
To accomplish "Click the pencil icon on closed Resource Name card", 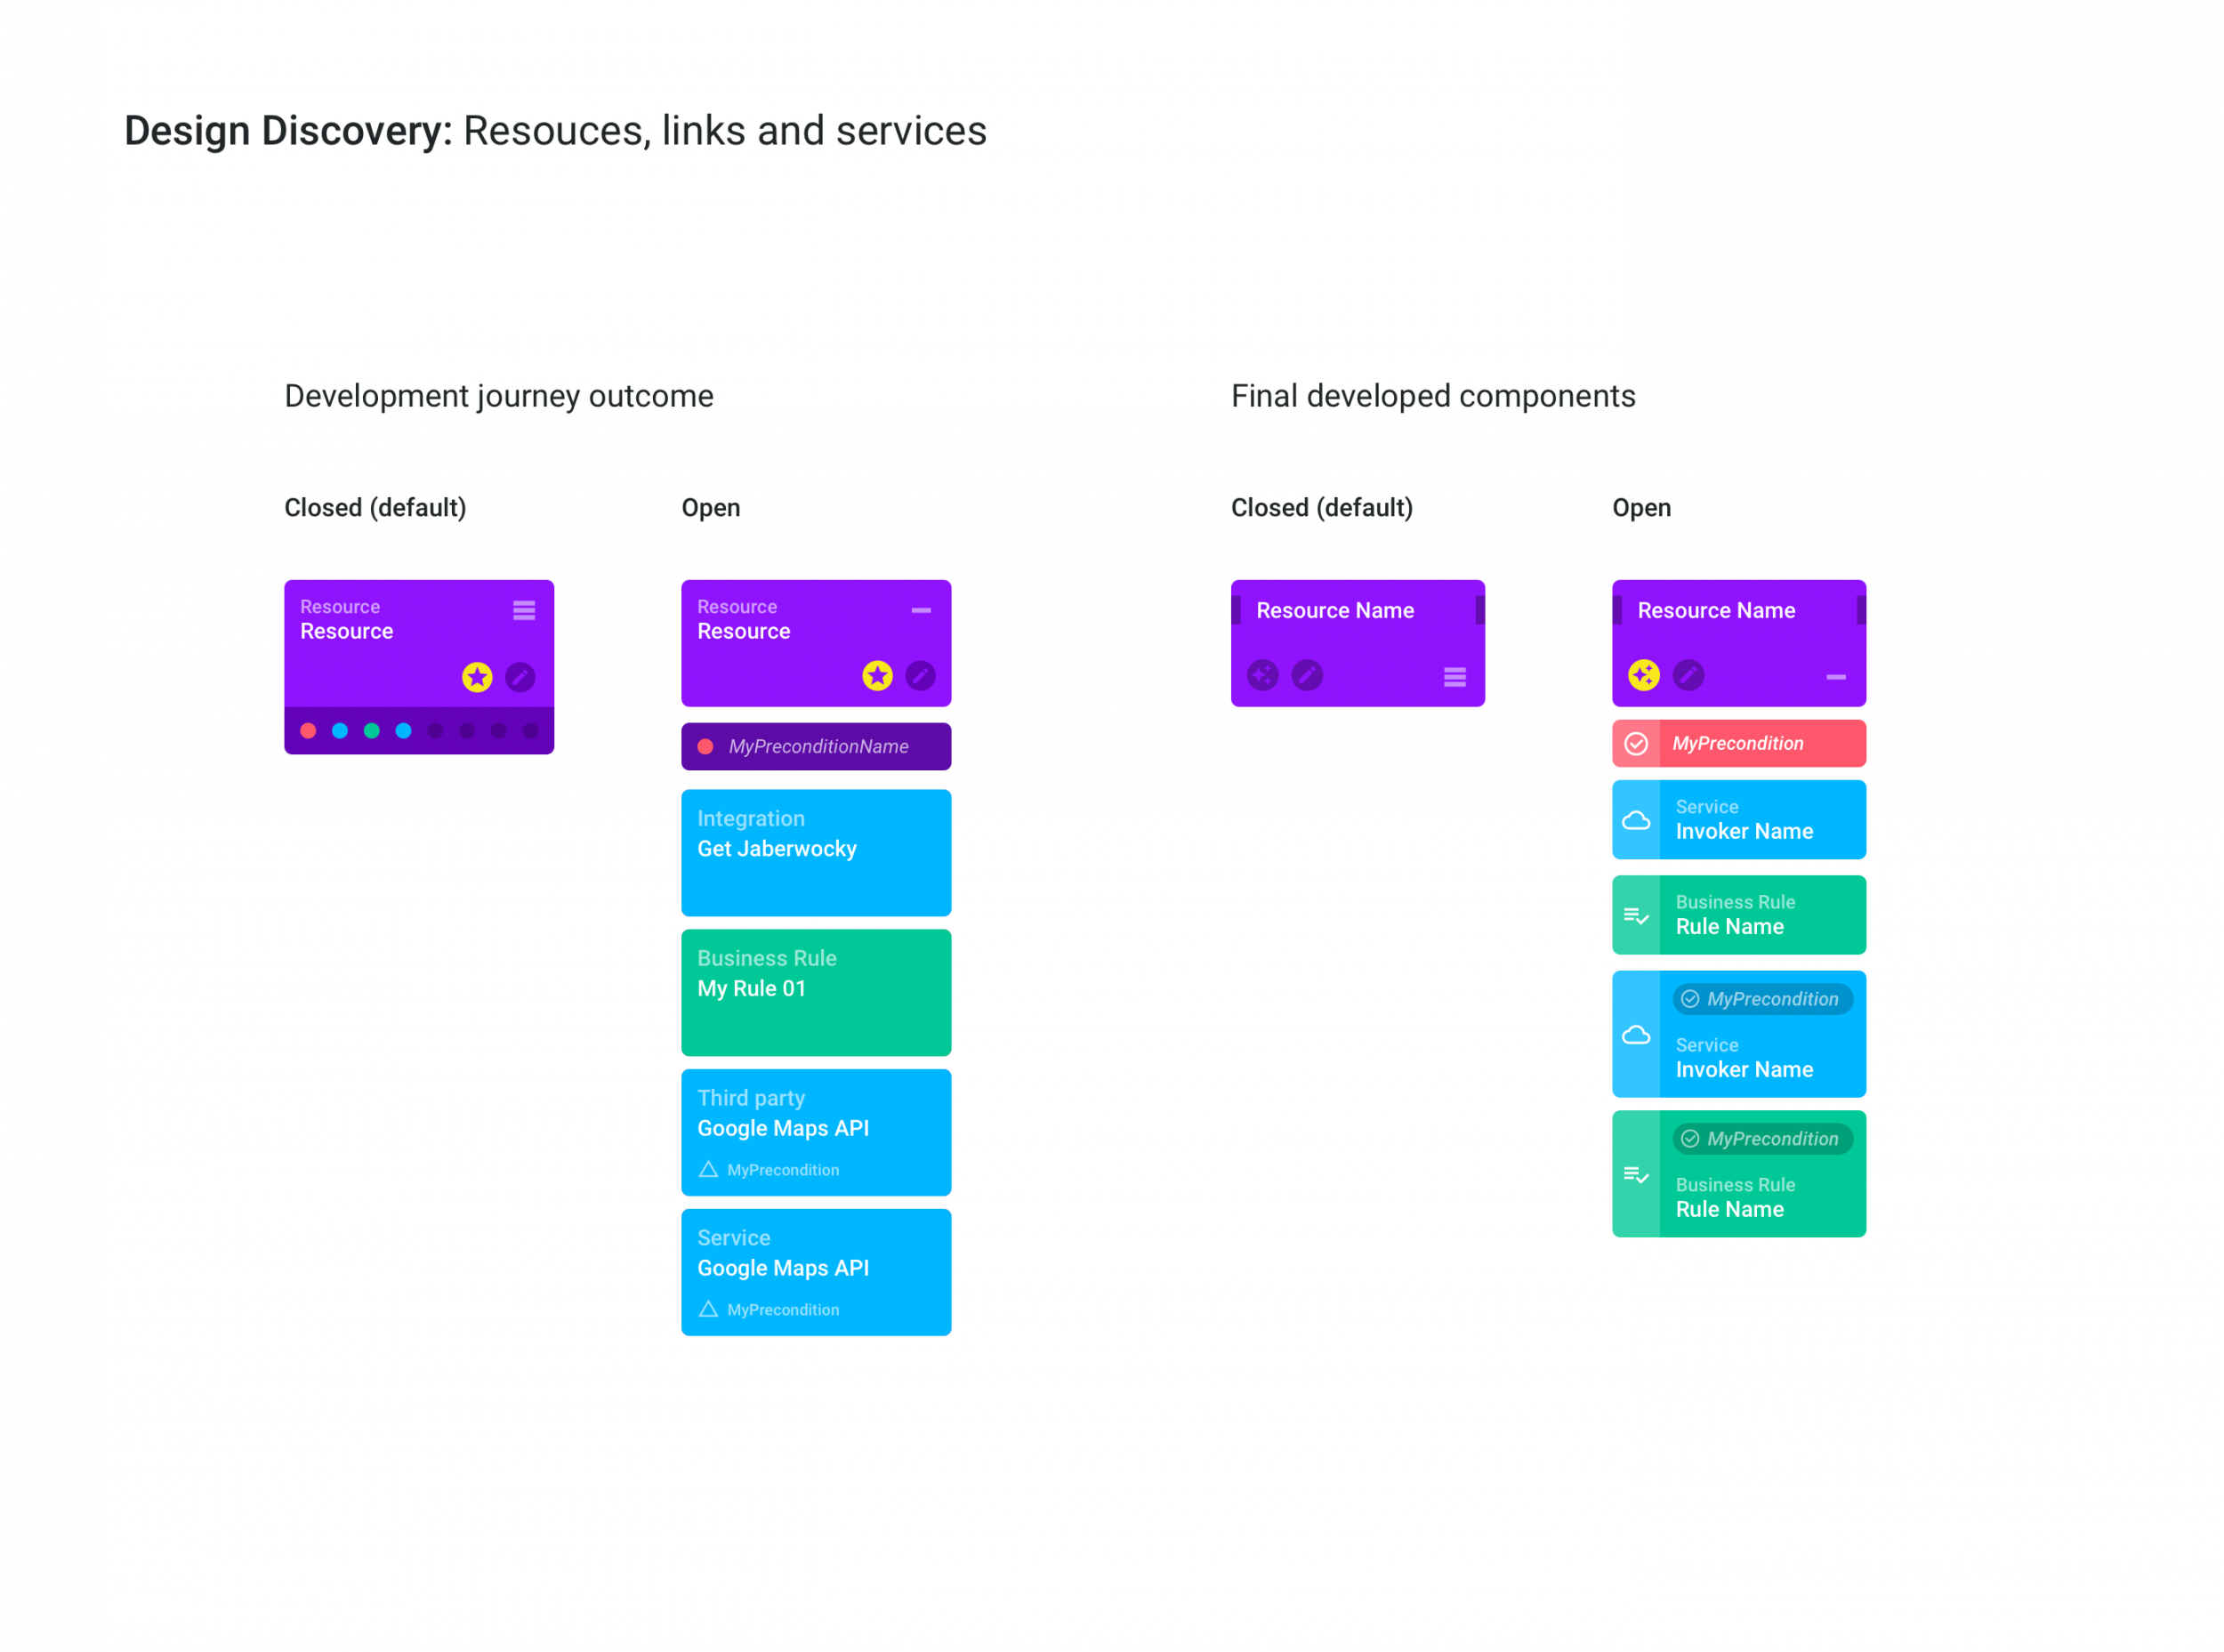I will (1306, 675).
